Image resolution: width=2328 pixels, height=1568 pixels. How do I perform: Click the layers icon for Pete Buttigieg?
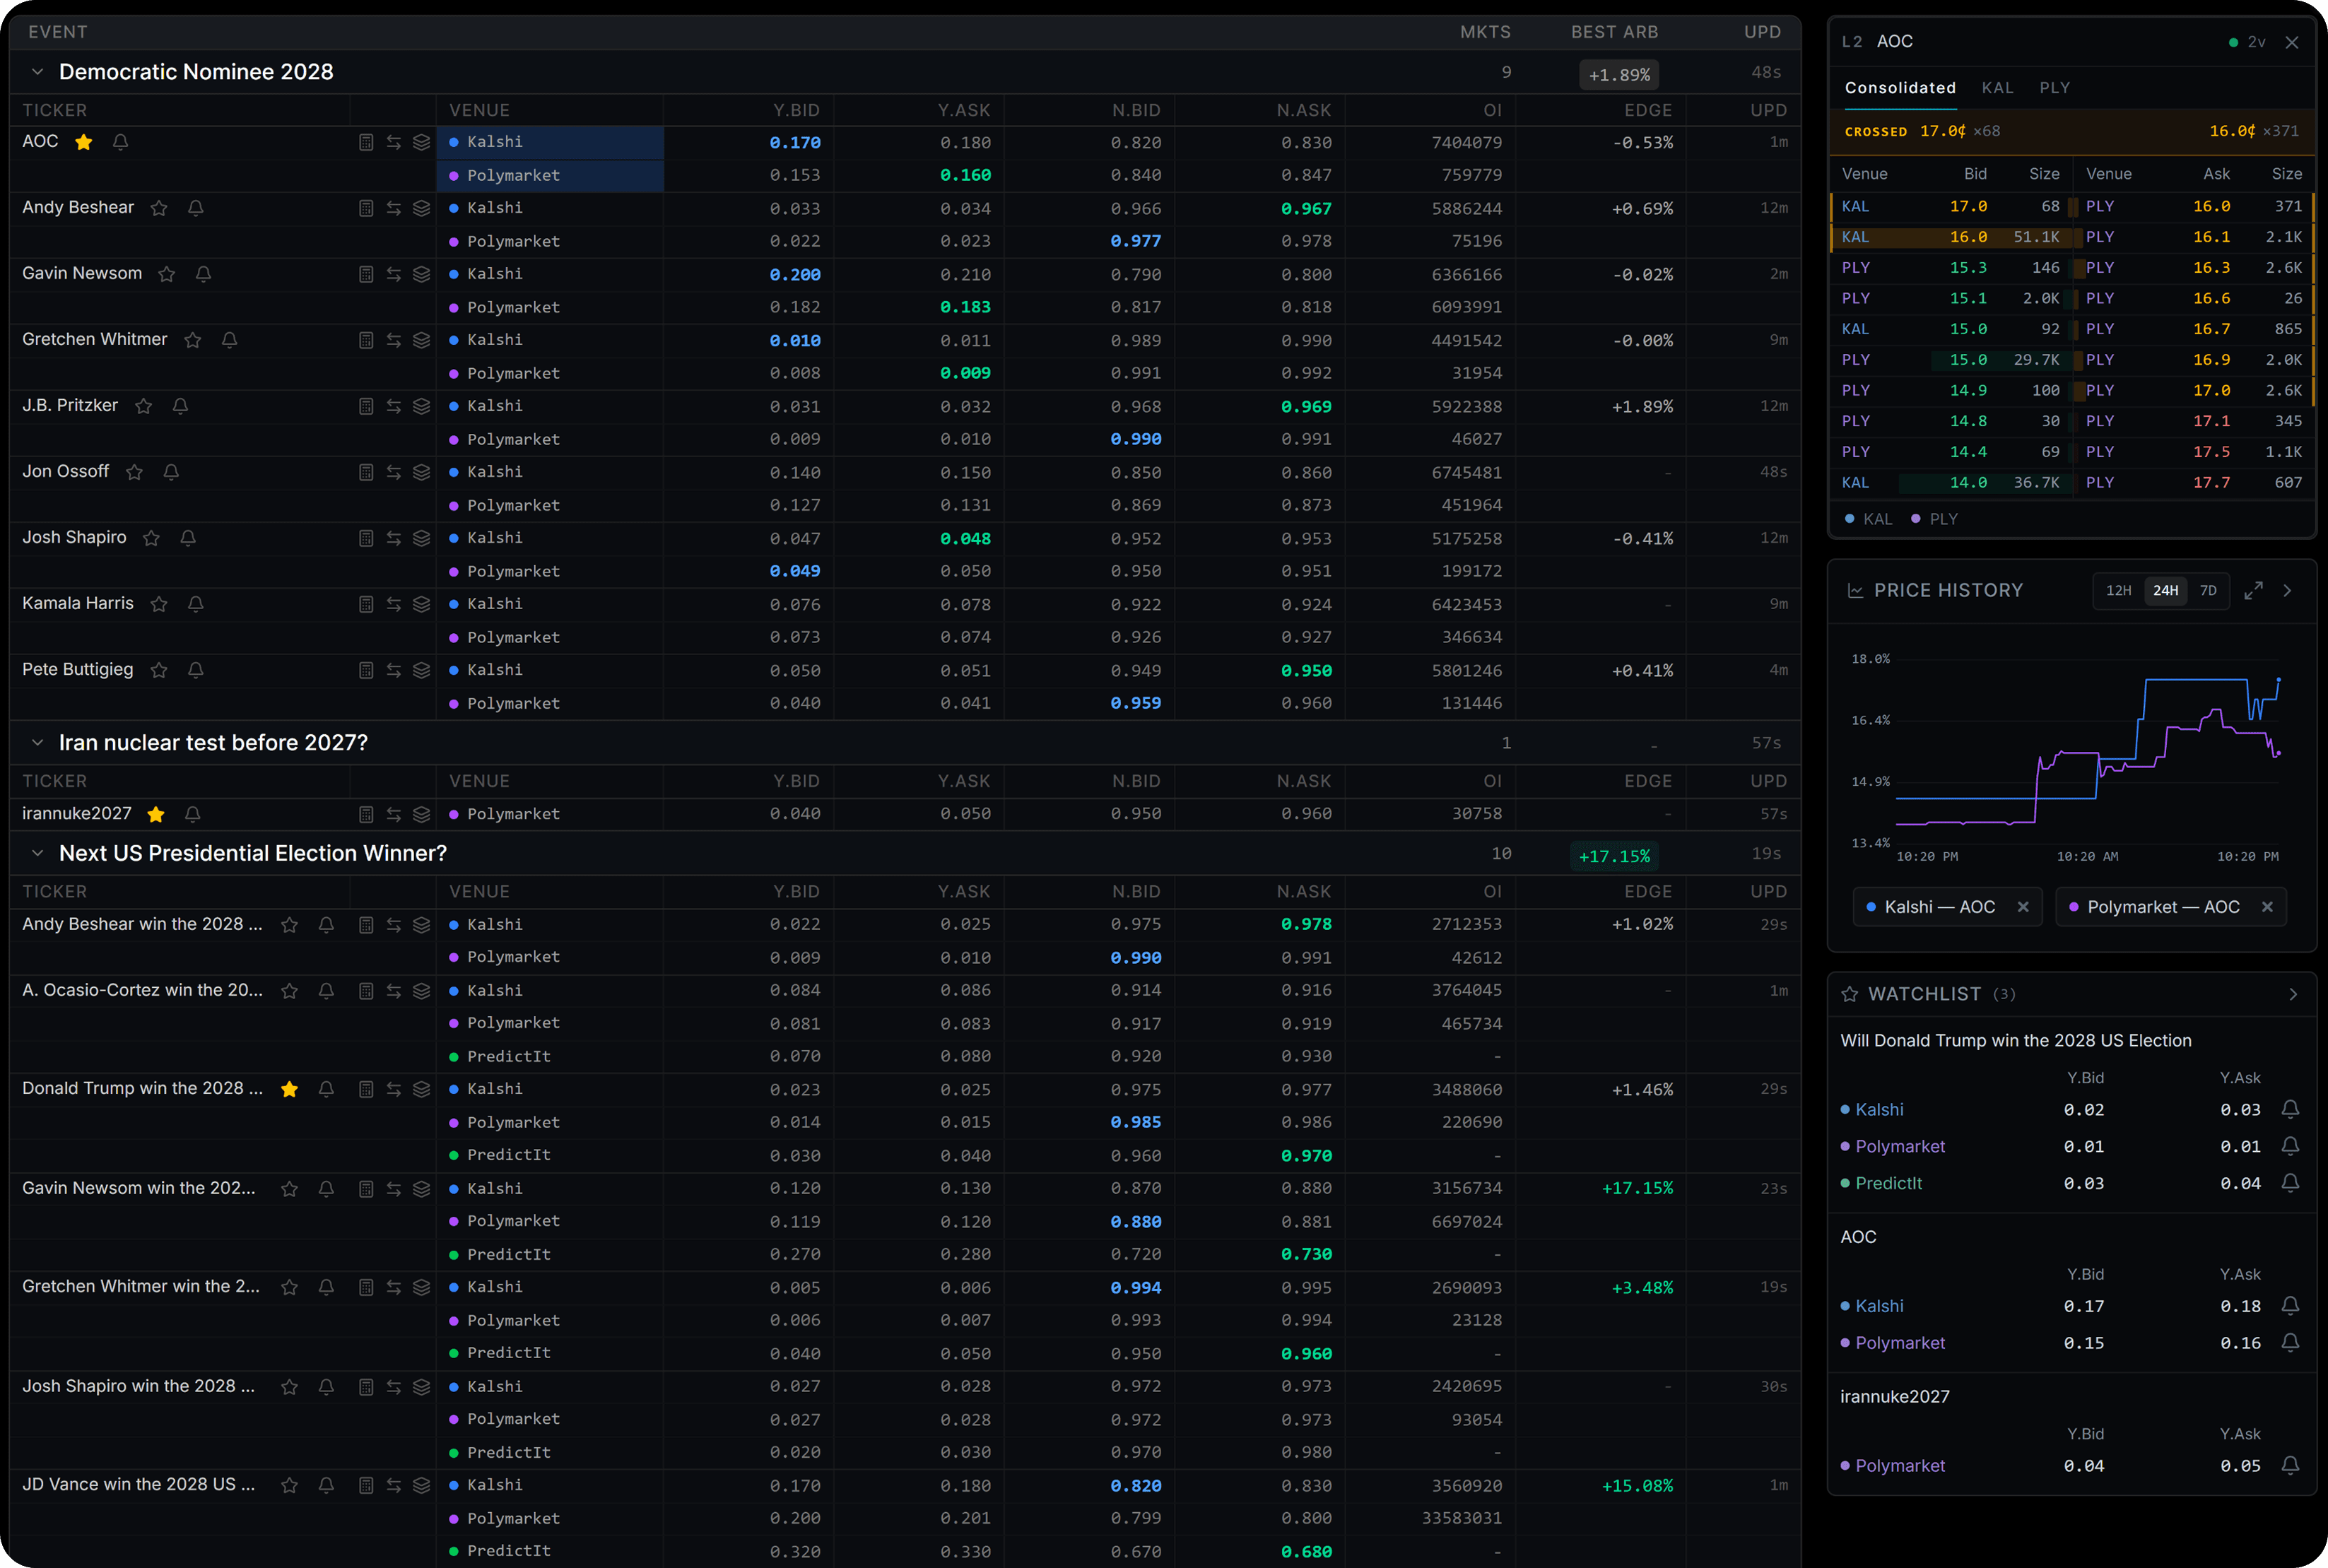coord(422,670)
